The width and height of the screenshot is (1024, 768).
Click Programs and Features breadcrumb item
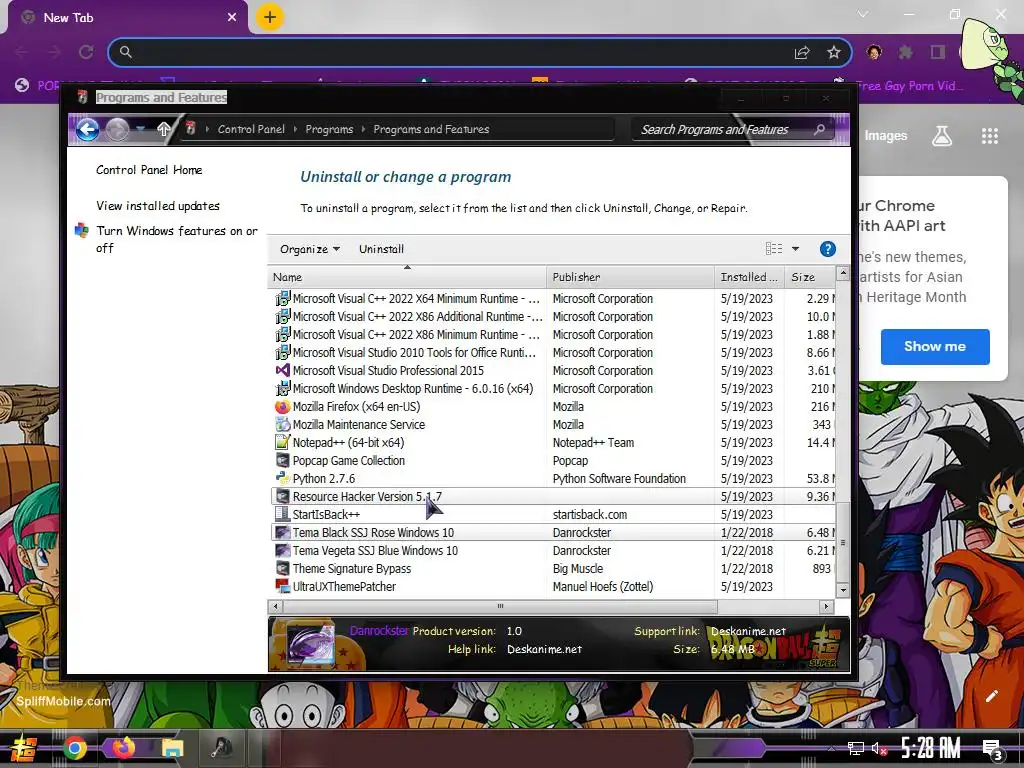[x=431, y=129]
